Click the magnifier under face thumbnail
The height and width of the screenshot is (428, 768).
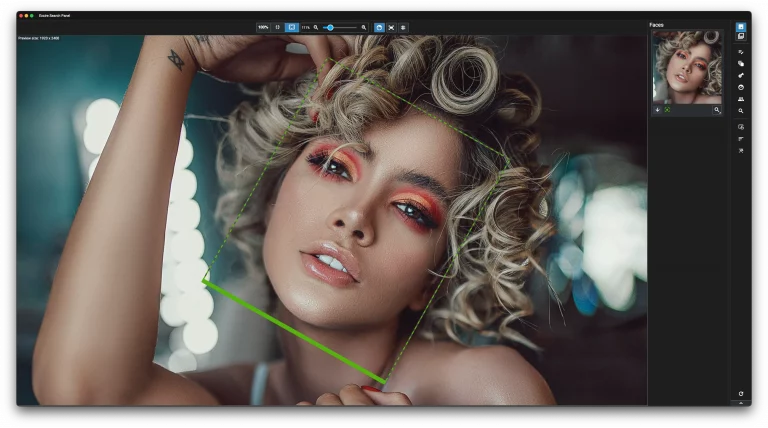click(716, 110)
